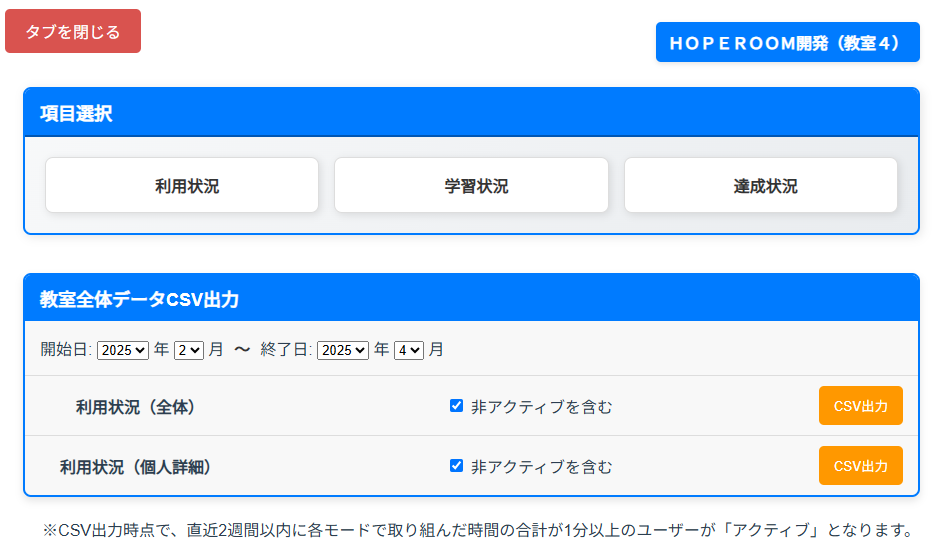Click the ※CSV出力時点で note text

(477, 529)
